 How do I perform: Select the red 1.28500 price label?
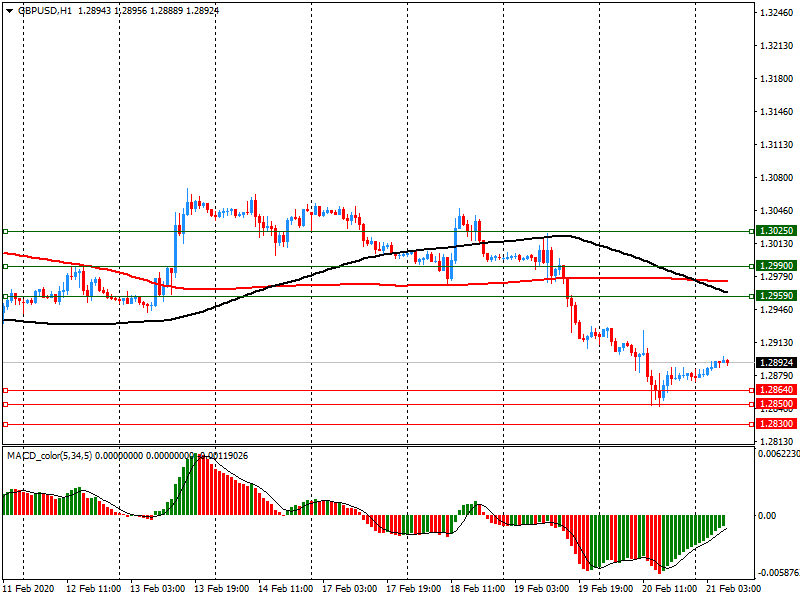(x=776, y=404)
